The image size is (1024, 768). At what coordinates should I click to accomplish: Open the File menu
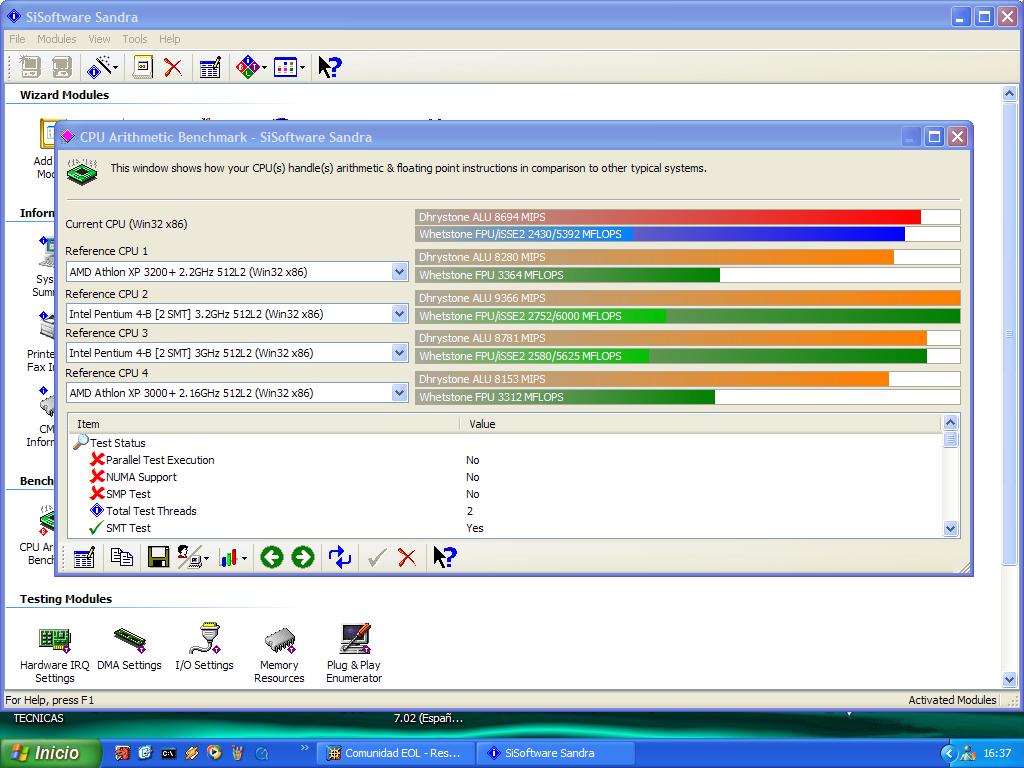tap(17, 39)
